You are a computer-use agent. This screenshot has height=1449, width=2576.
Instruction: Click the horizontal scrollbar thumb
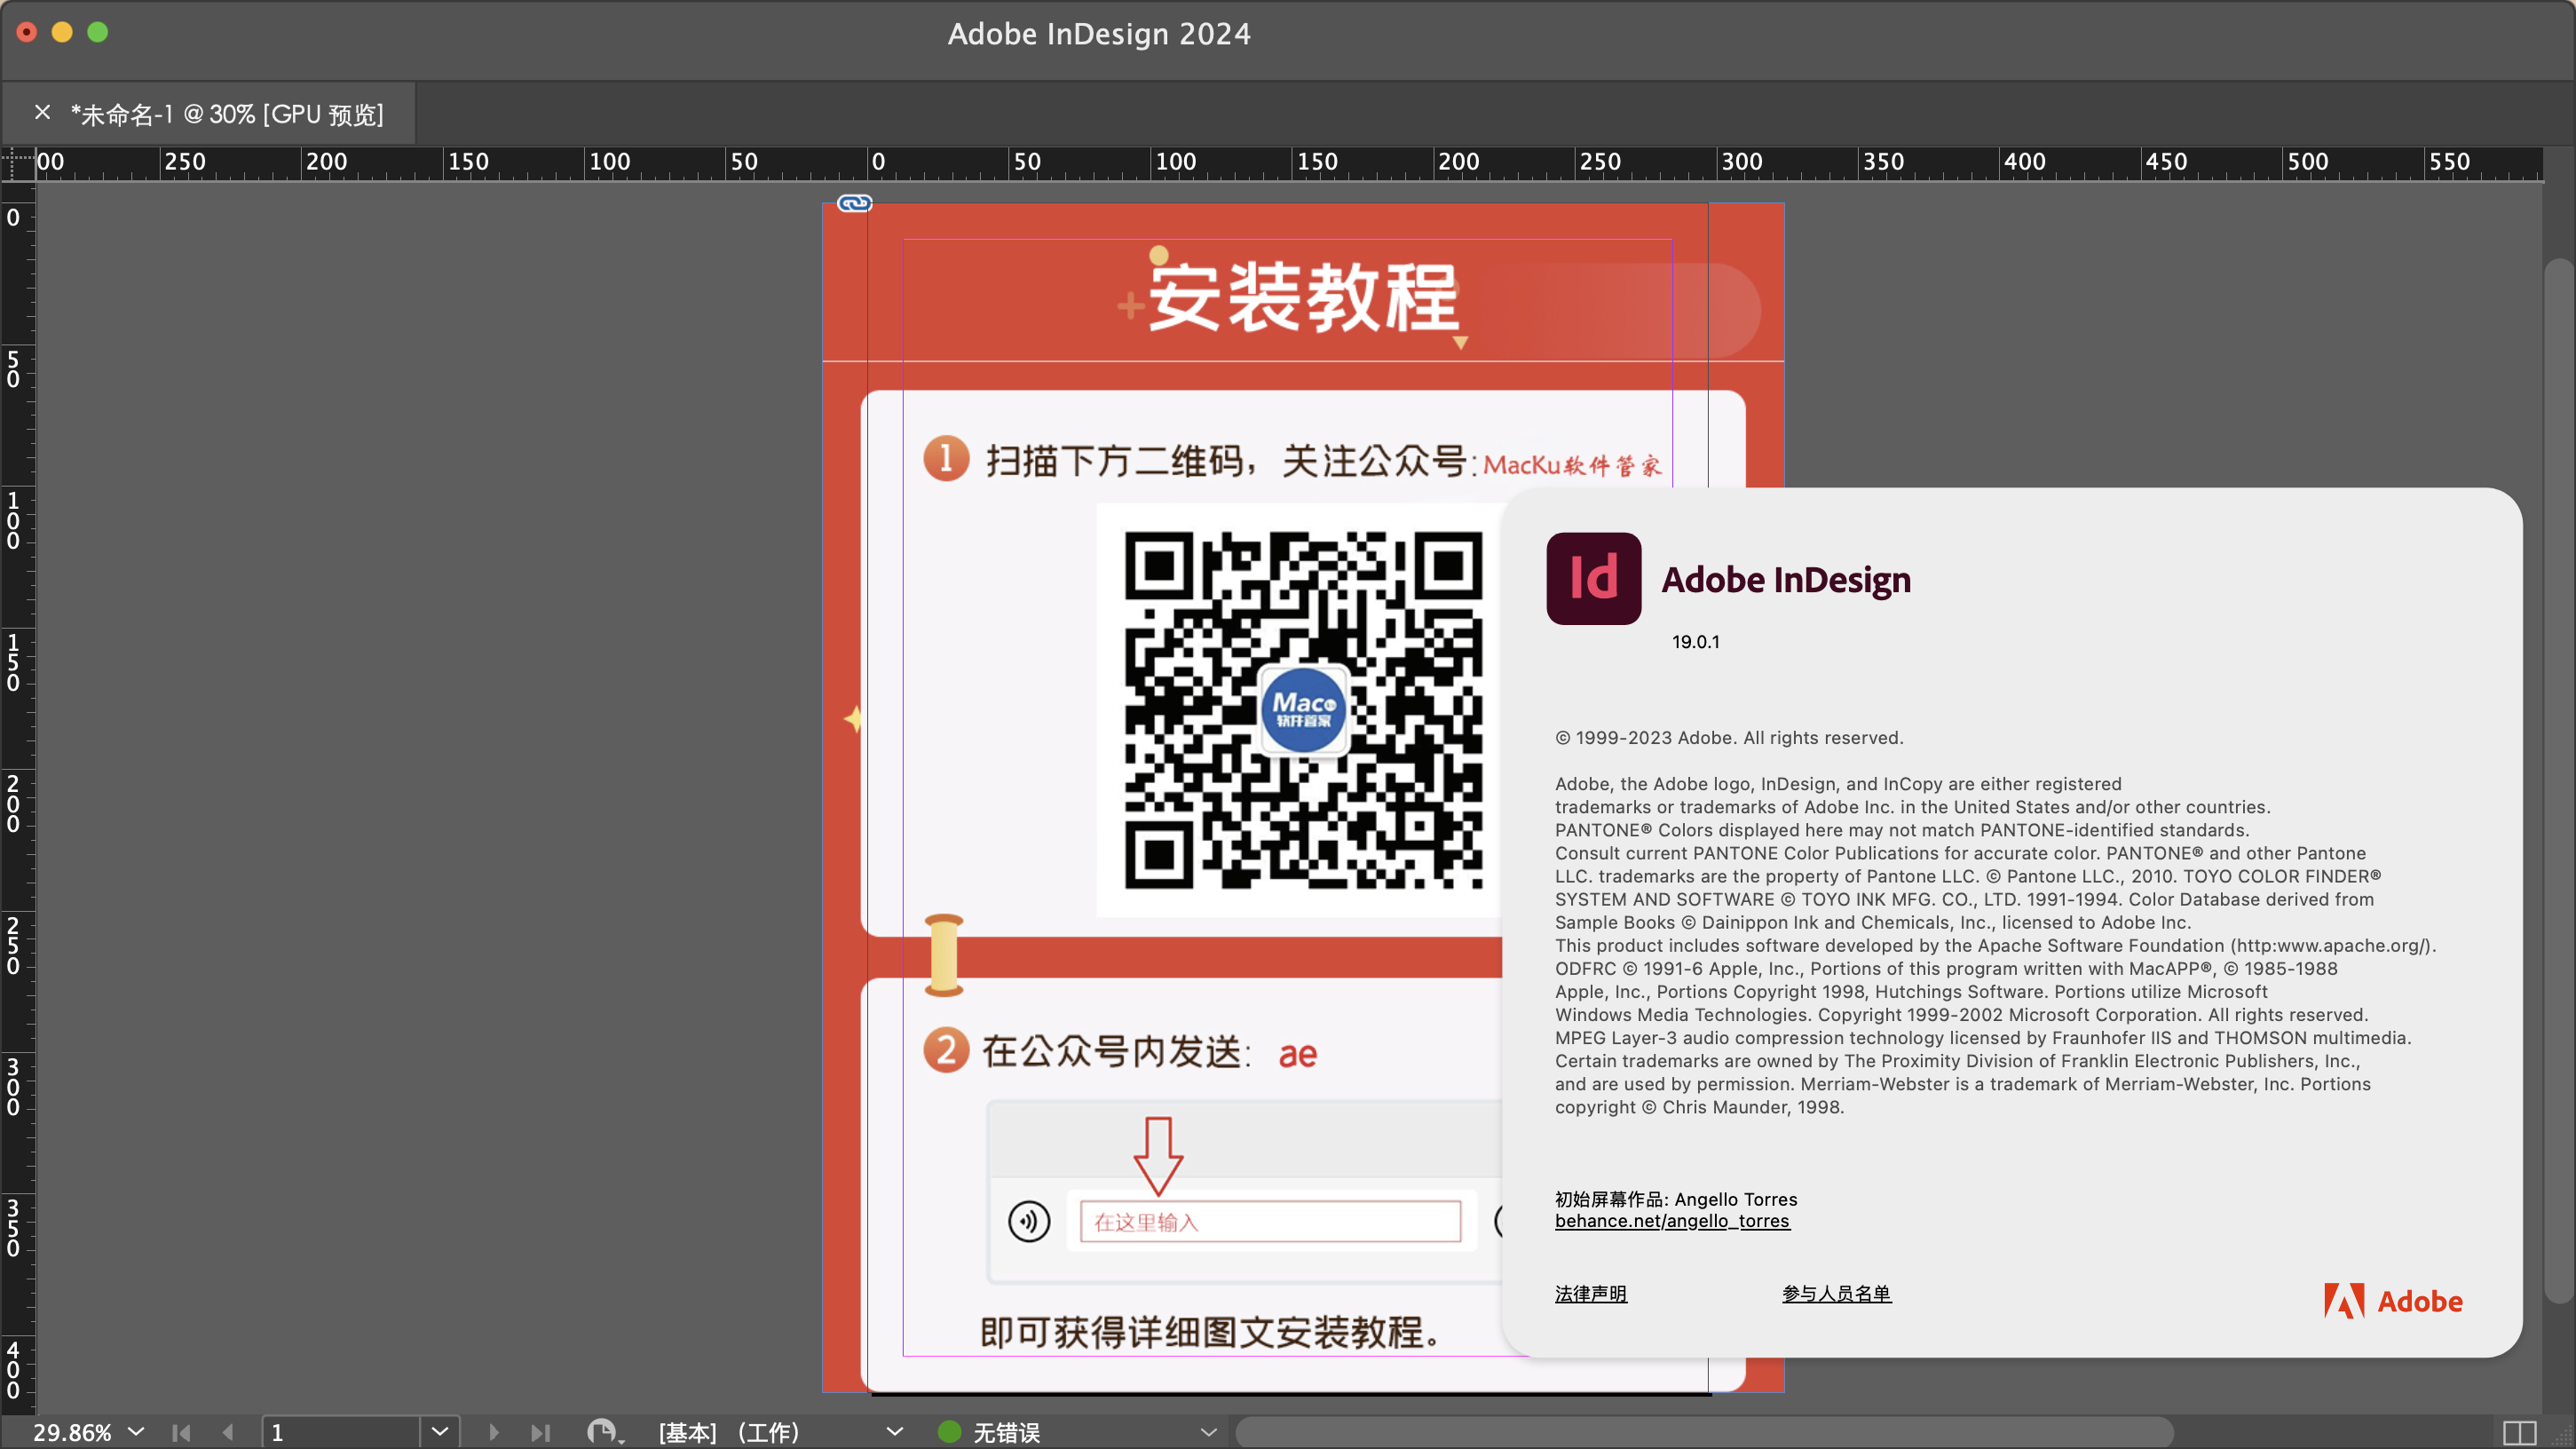(x=1704, y=1432)
